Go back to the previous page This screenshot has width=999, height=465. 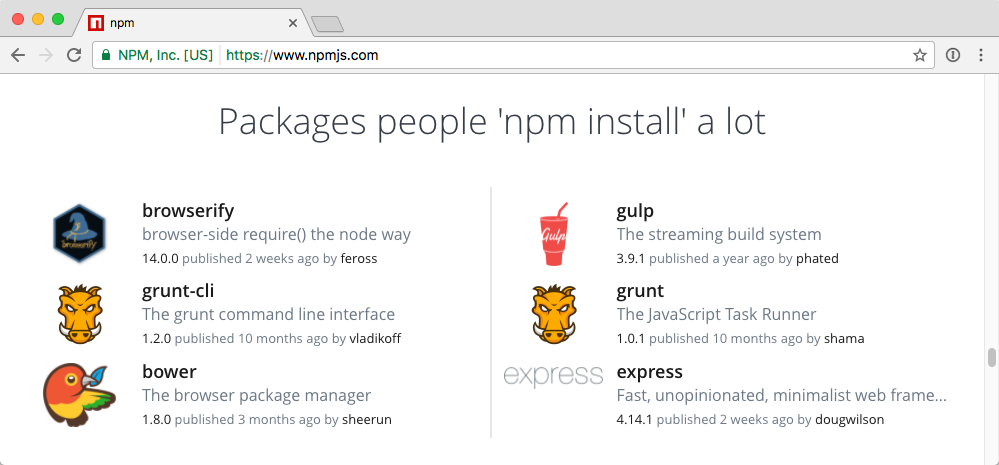tap(18, 56)
